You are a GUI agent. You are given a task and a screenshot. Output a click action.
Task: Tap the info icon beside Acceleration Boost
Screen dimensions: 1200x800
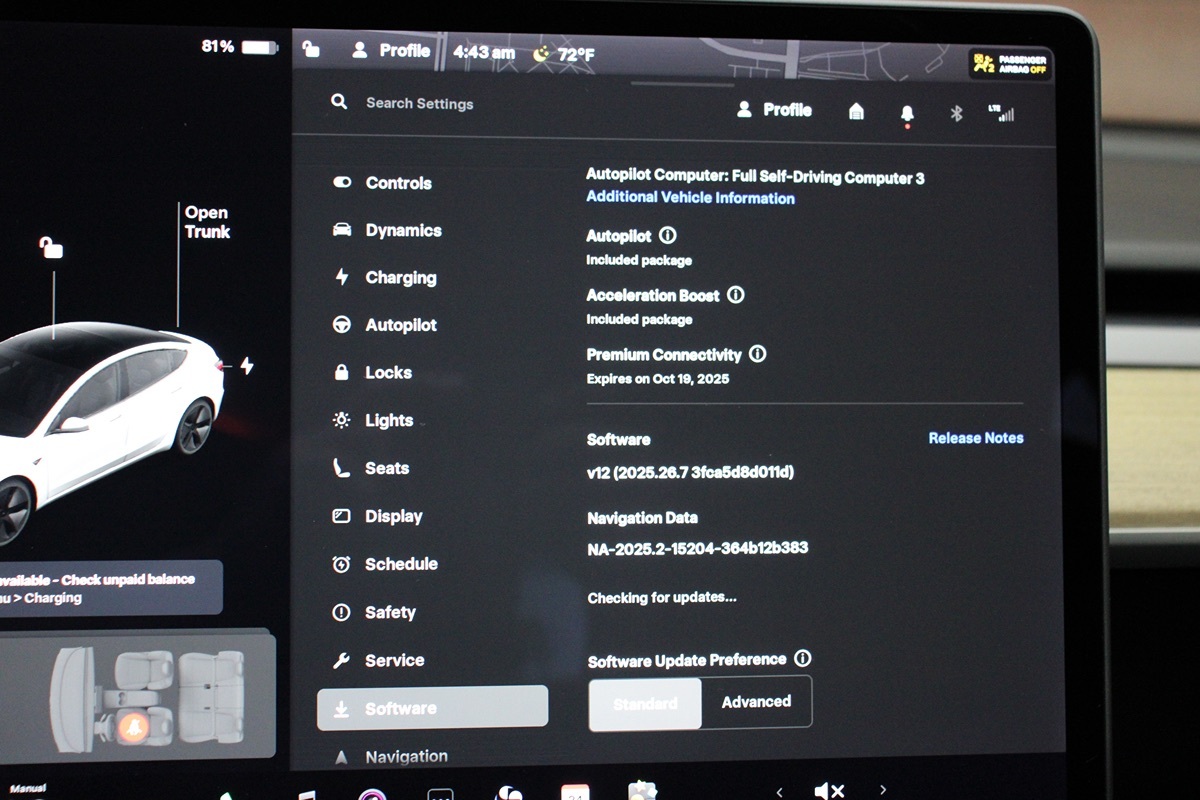(x=736, y=295)
